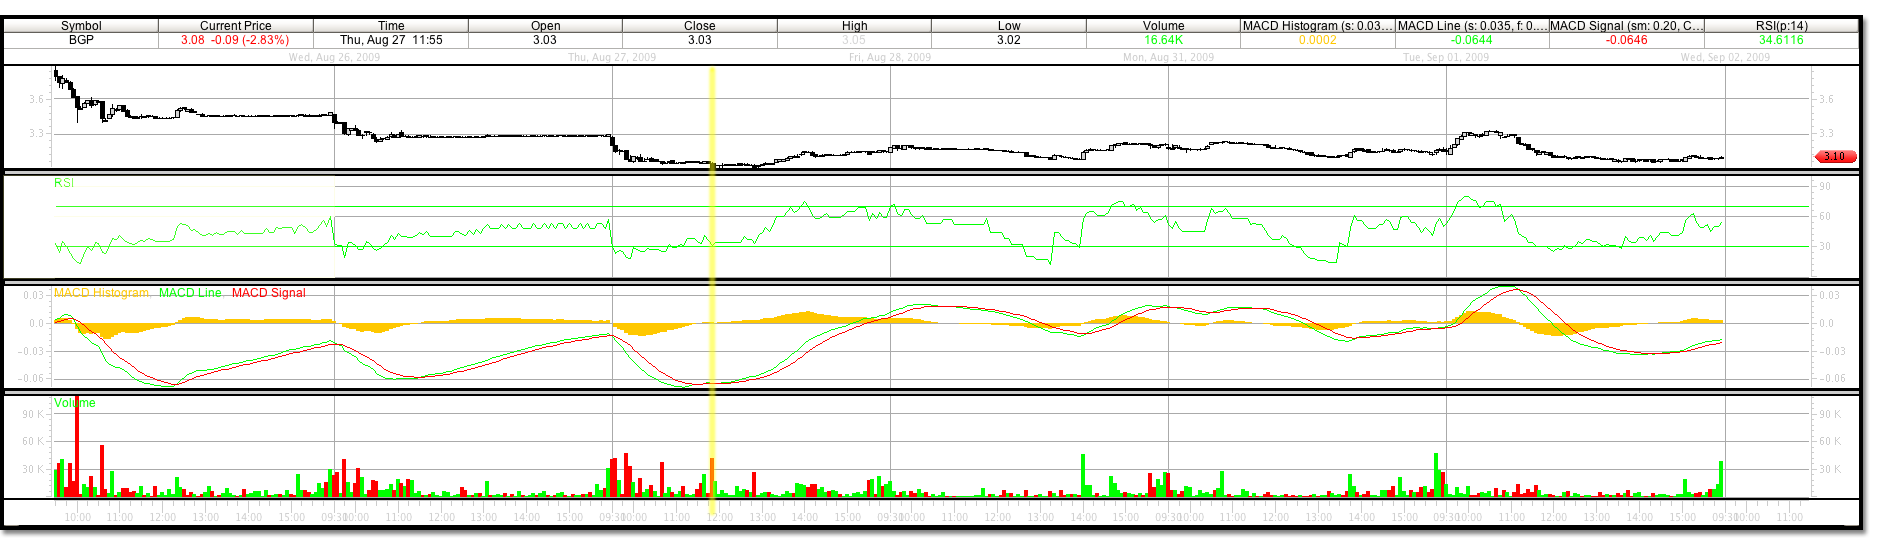Click the green MACD Line legend label
The image size is (1878, 545).
pyautogui.click(x=190, y=293)
